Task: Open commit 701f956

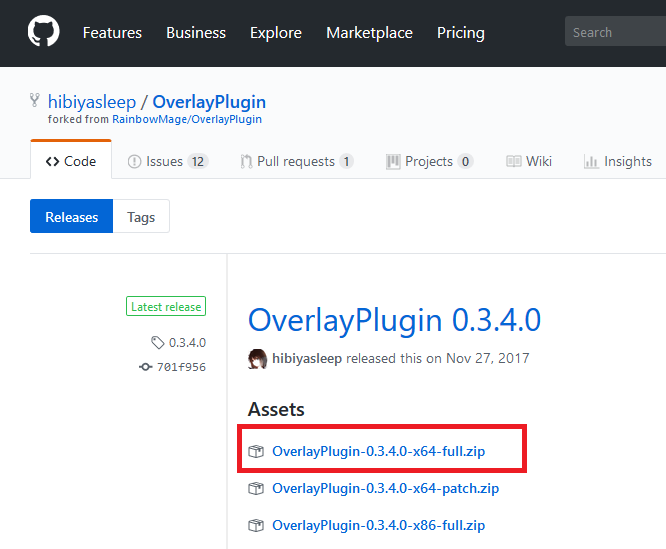Action: pyautogui.click(x=181, y=367)
